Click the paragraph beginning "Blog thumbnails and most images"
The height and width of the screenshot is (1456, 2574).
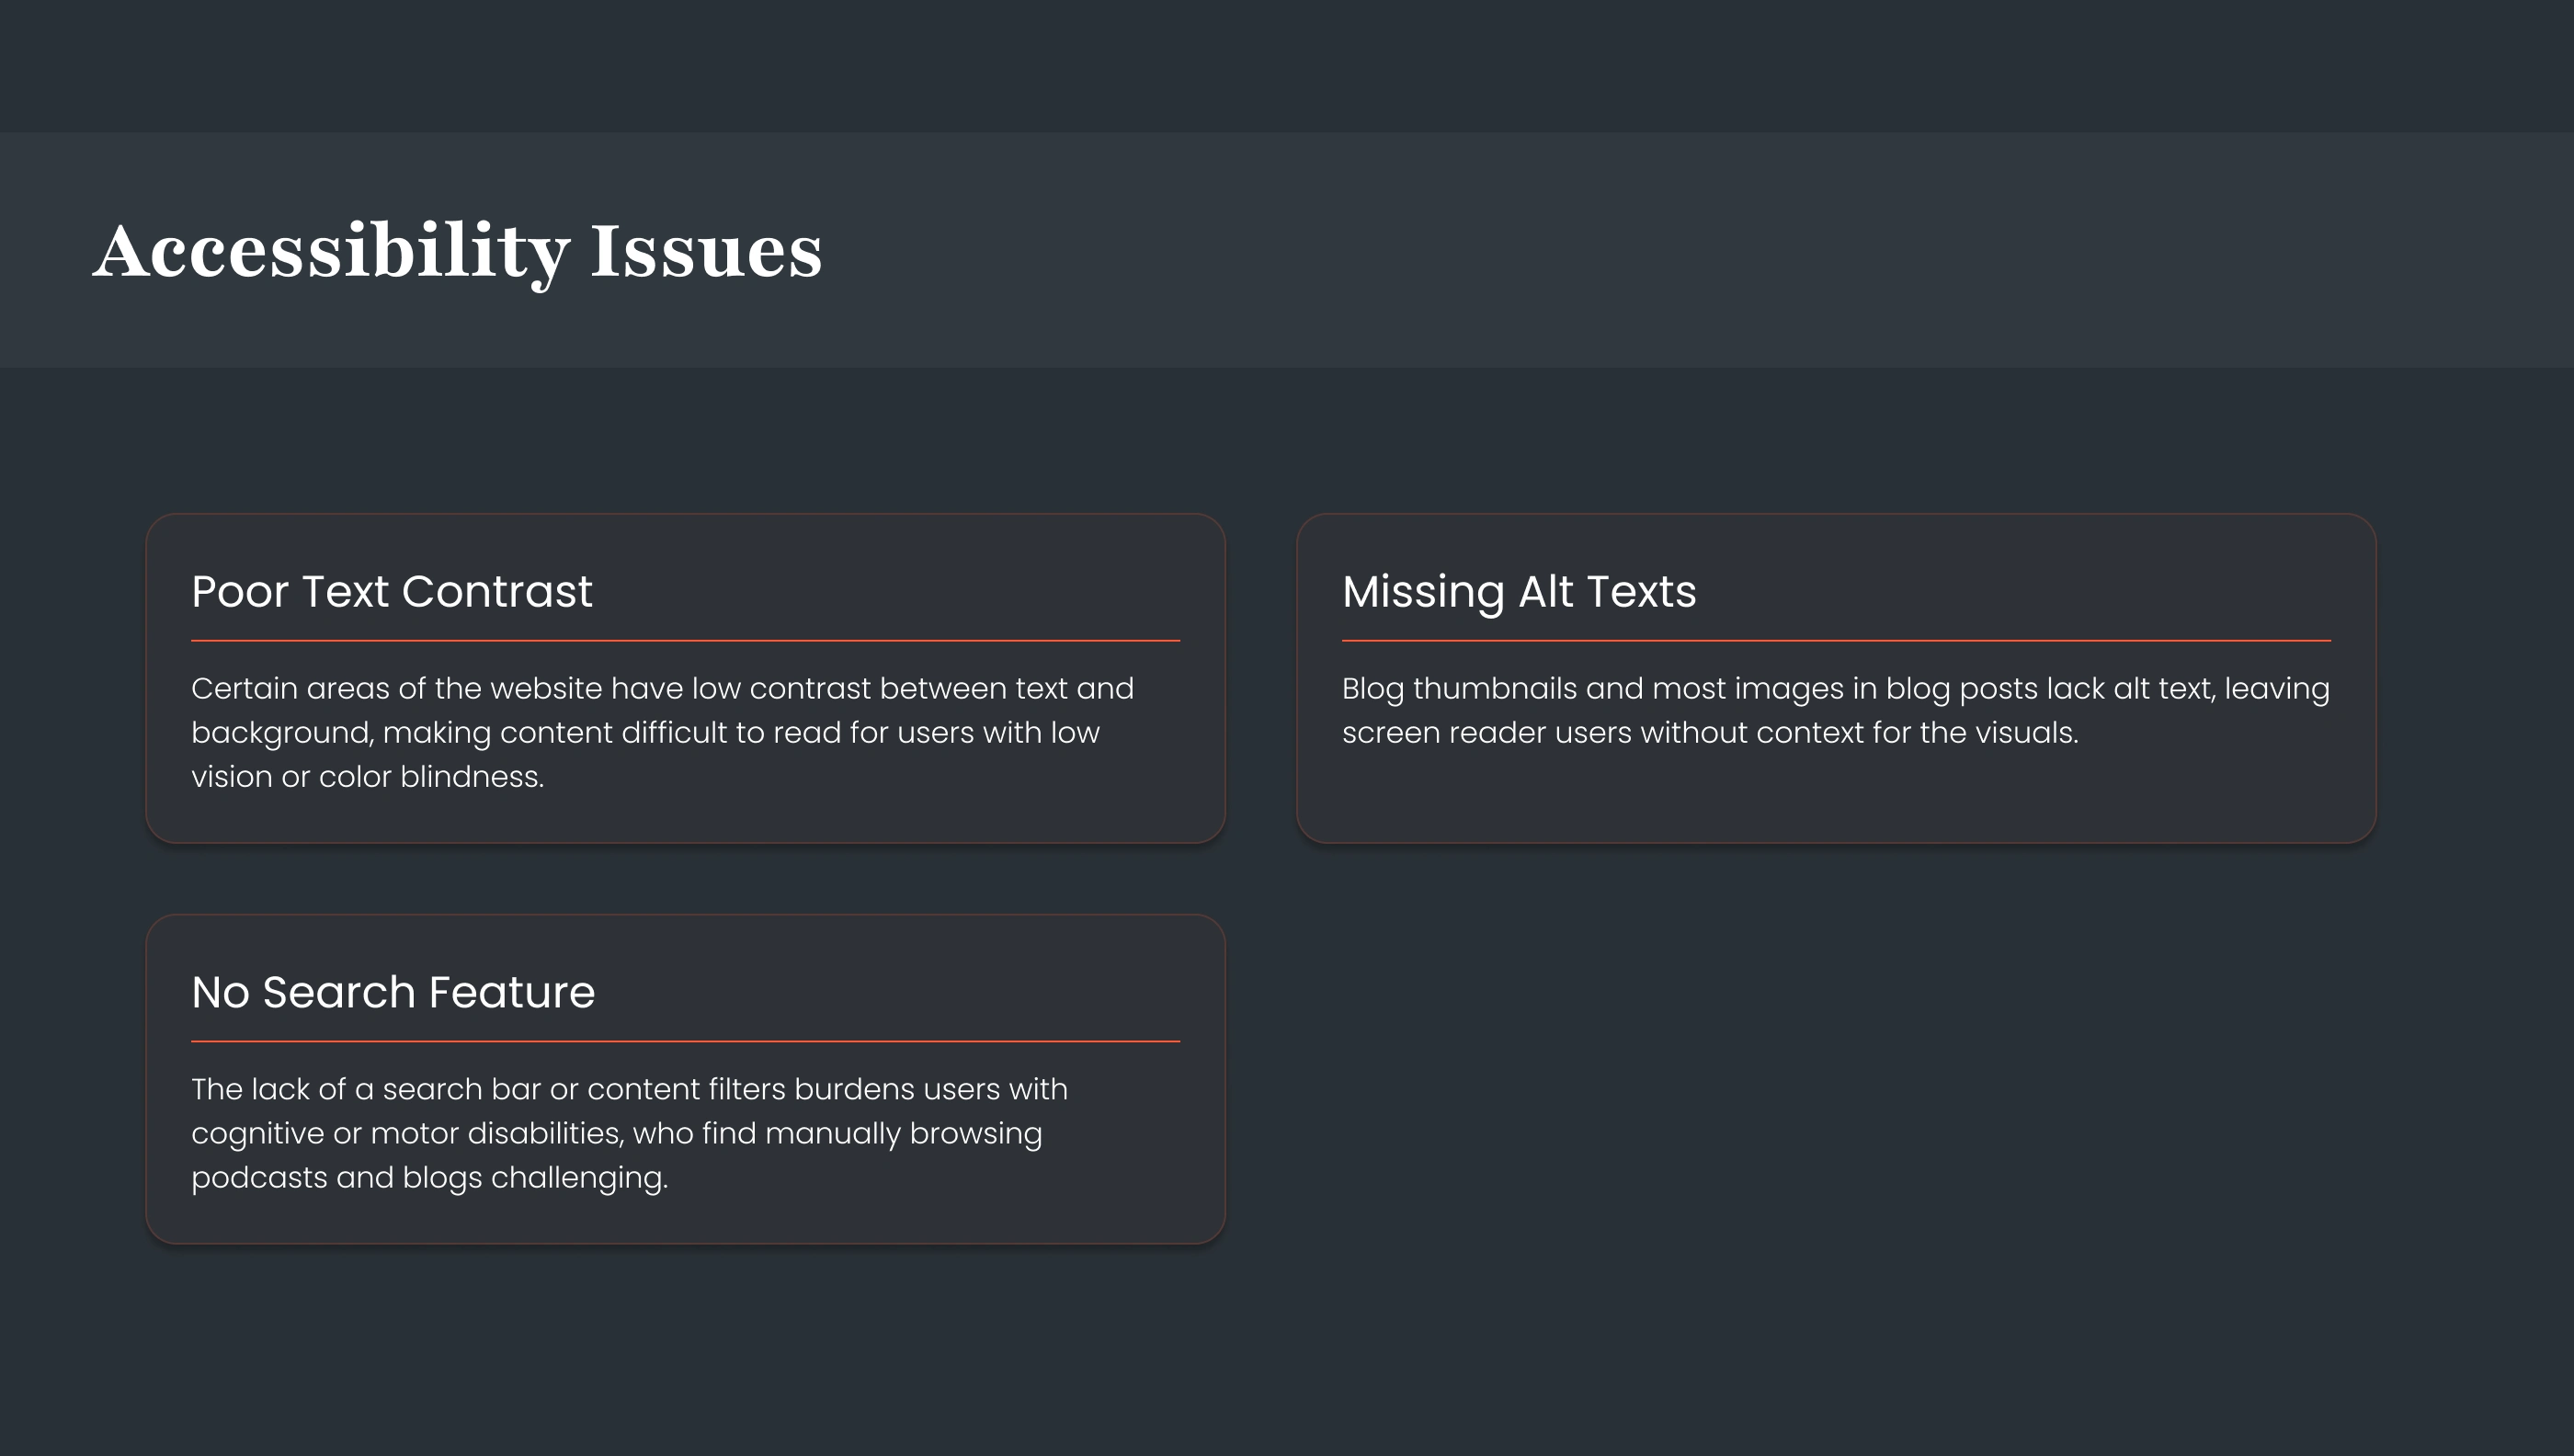pyautogui.click(x=1835, y=710)
